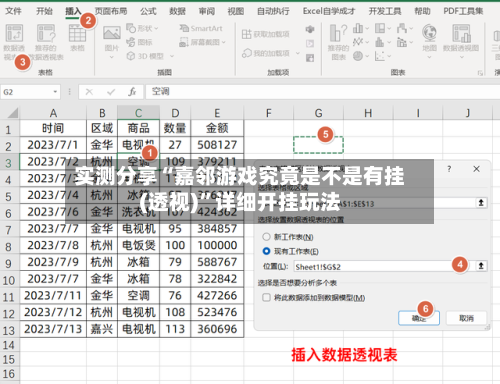Click the column chart icon in 图表 group
Image resolution: width=500 pixels, height=384 pixels.
(358, 28)
